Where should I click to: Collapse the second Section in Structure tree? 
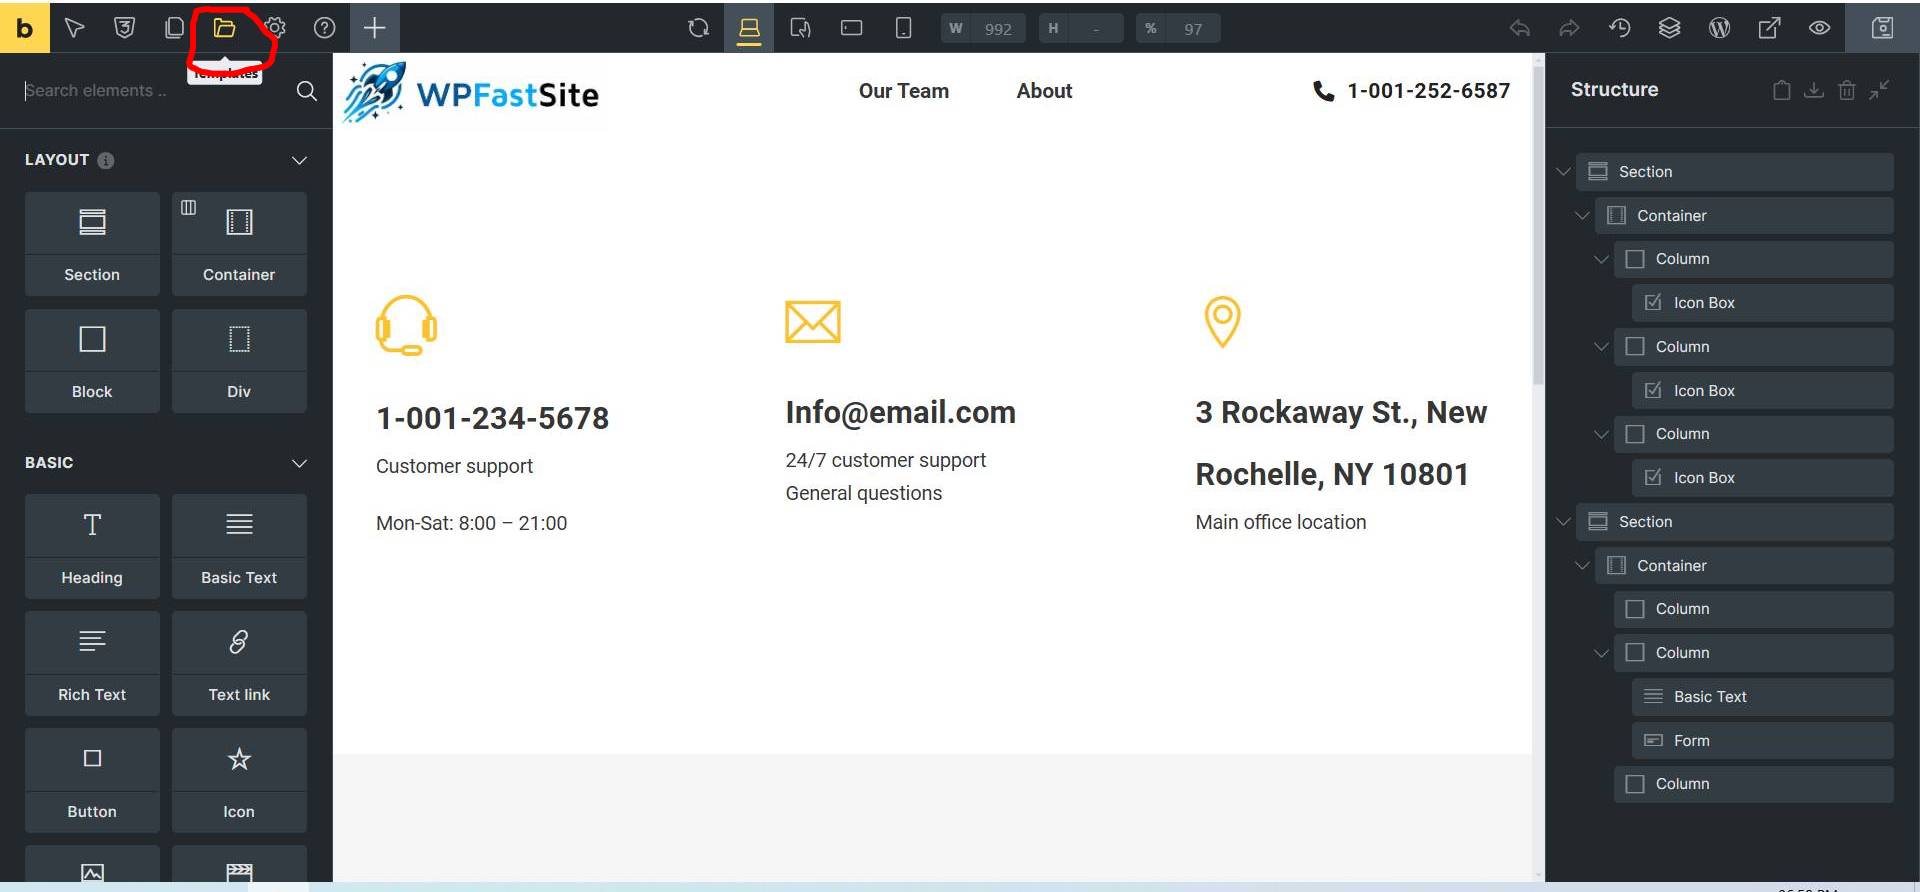[x=1563, y=522]
